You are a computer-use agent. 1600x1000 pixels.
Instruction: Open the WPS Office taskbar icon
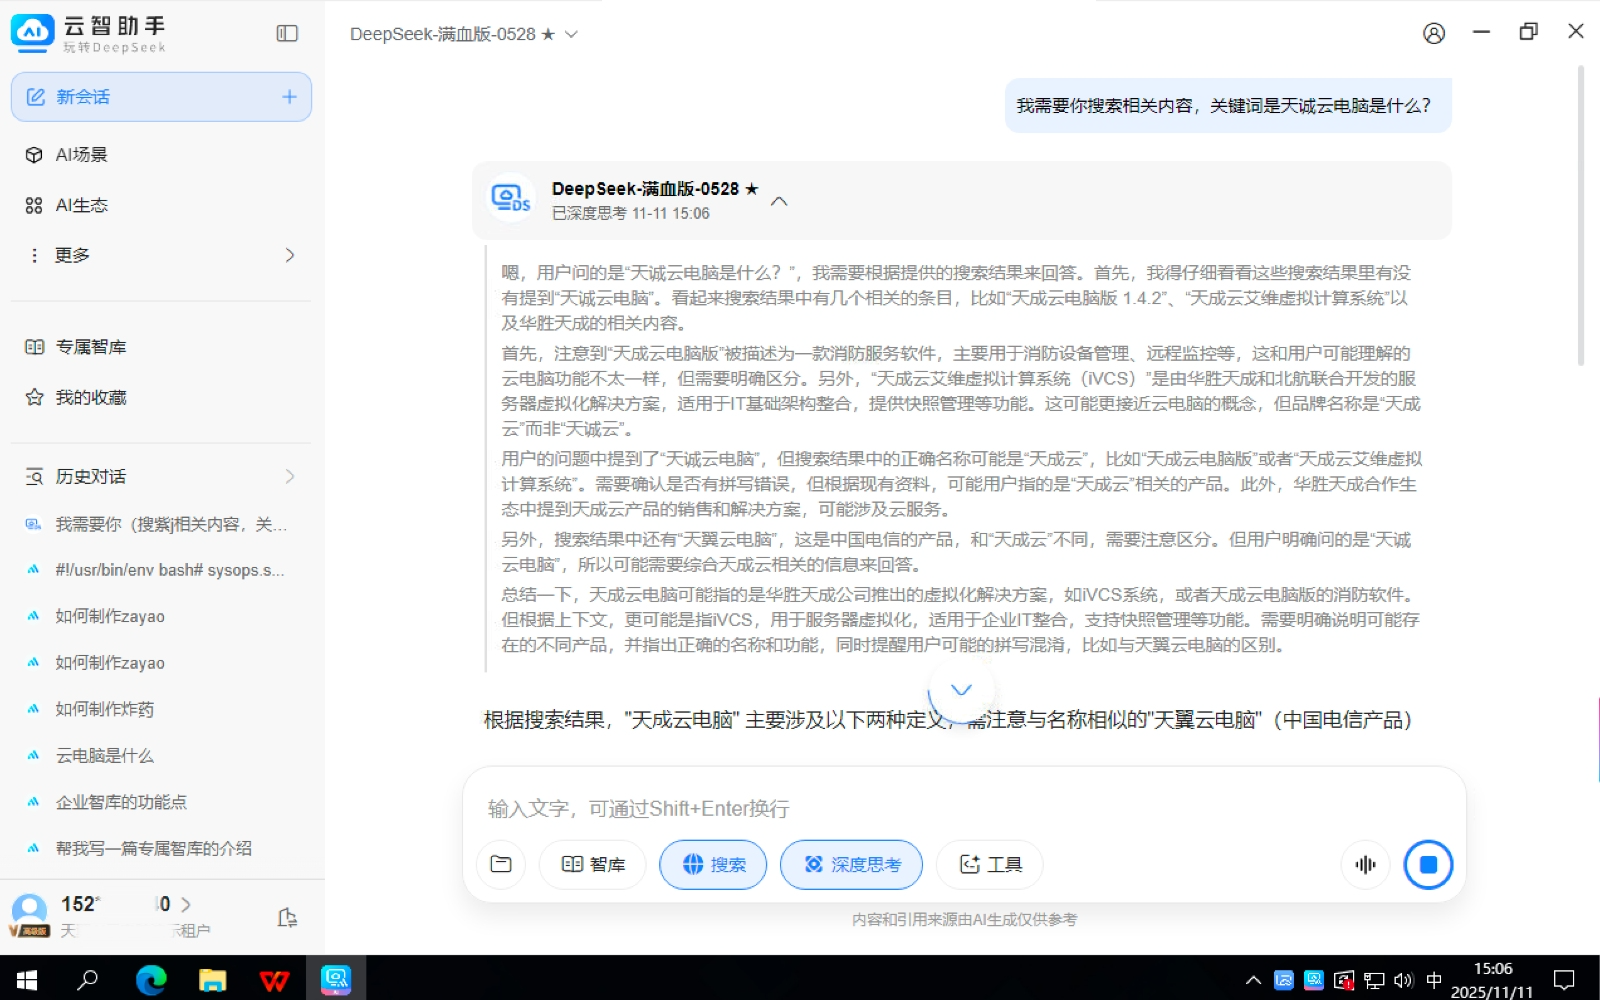point(274,979)
